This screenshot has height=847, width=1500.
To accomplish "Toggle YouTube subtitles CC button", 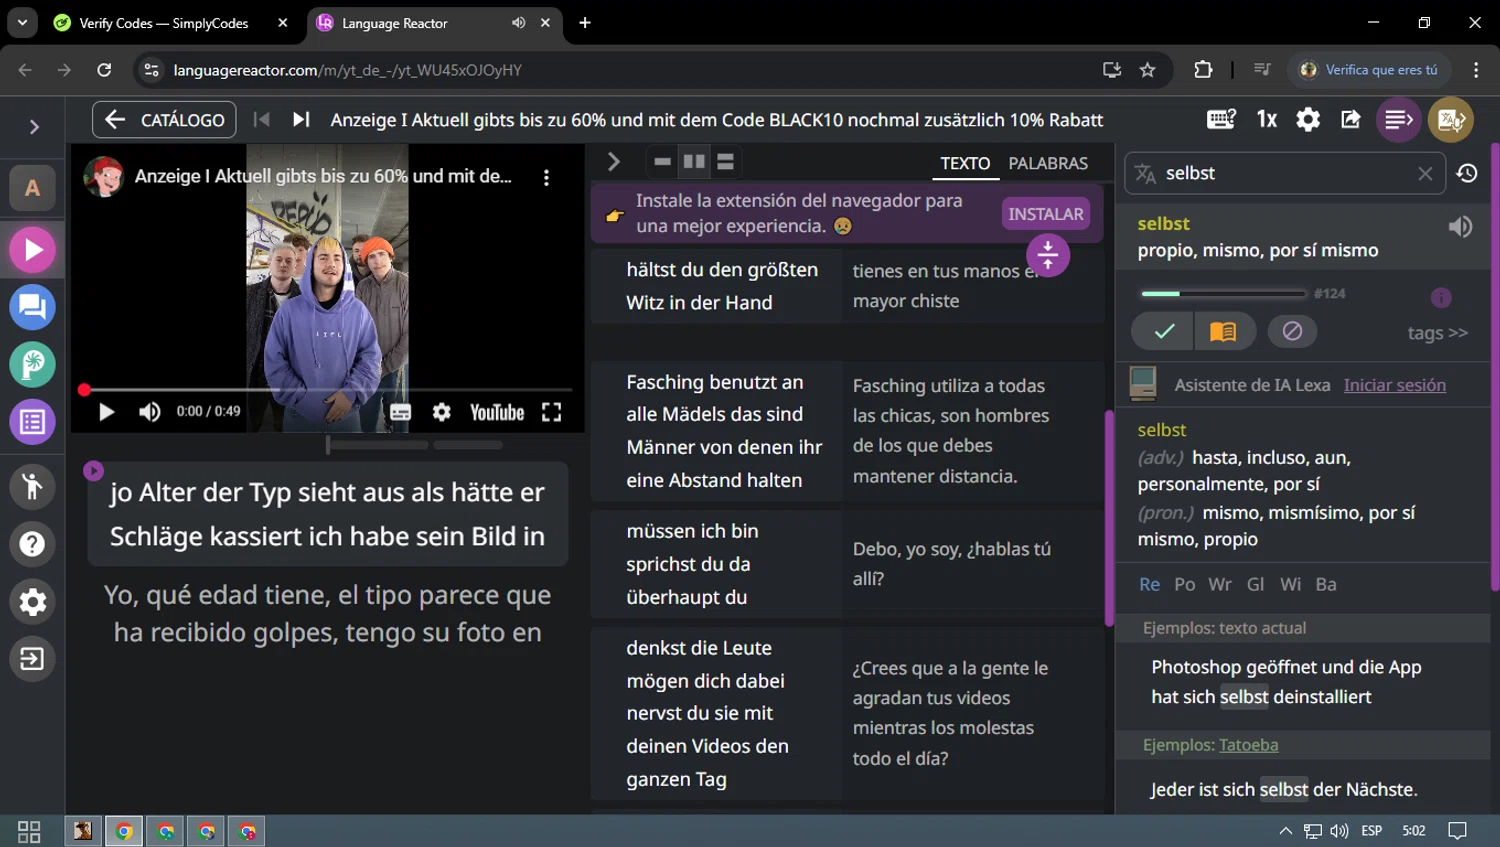I will (400, 412).
